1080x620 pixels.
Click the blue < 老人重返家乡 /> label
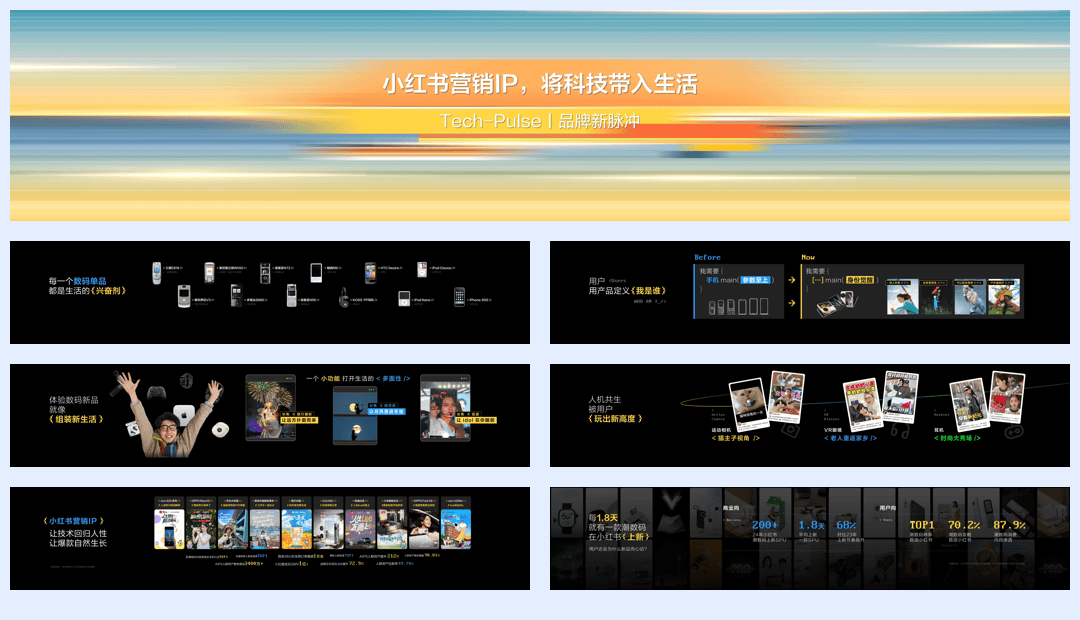[x=851, y=438]
